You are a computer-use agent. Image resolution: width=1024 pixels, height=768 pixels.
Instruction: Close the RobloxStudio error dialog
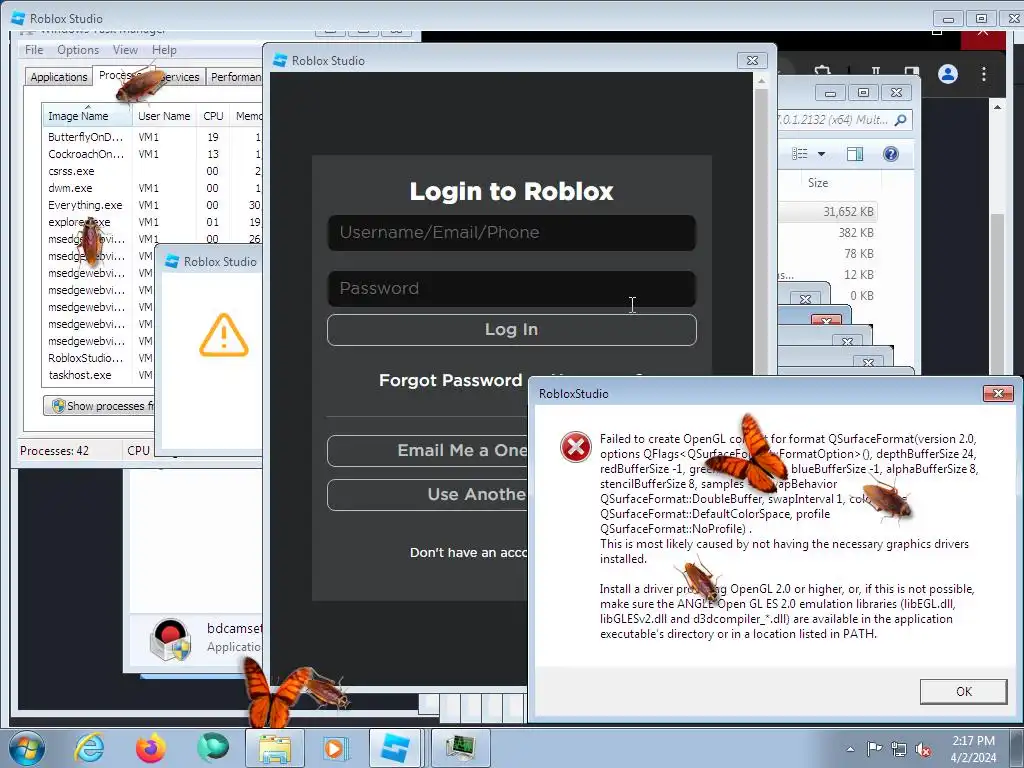point(998,393)
